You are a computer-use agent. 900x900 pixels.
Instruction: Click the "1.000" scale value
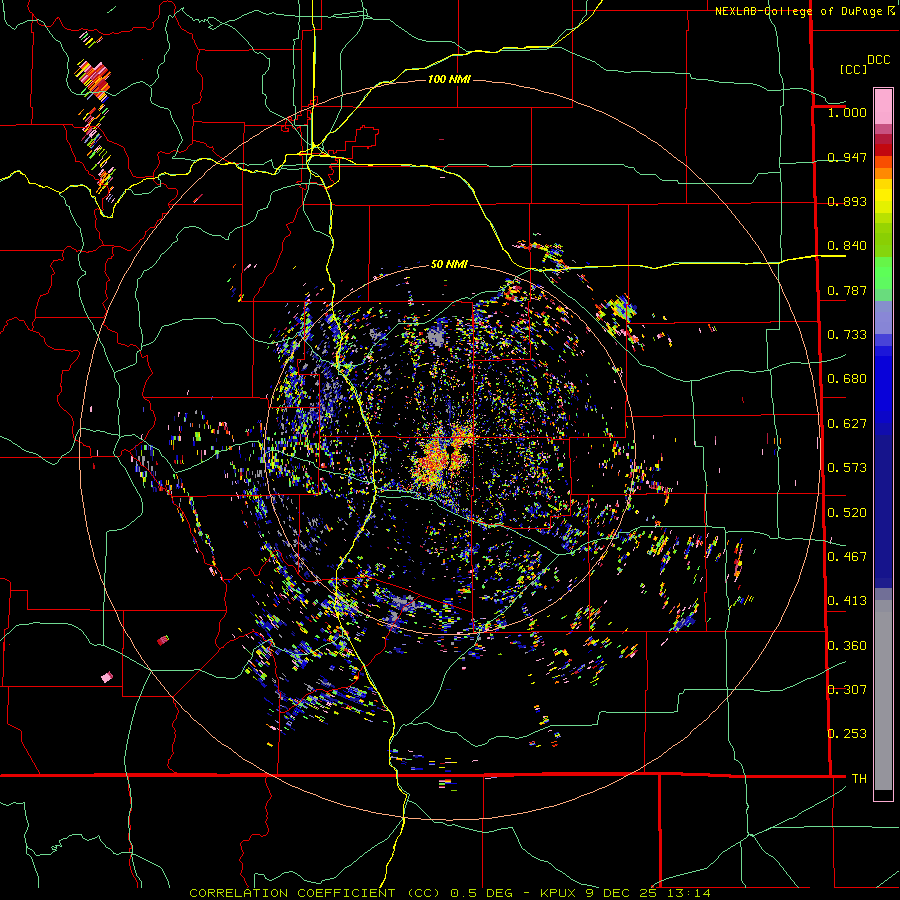[x=847, y=113]
